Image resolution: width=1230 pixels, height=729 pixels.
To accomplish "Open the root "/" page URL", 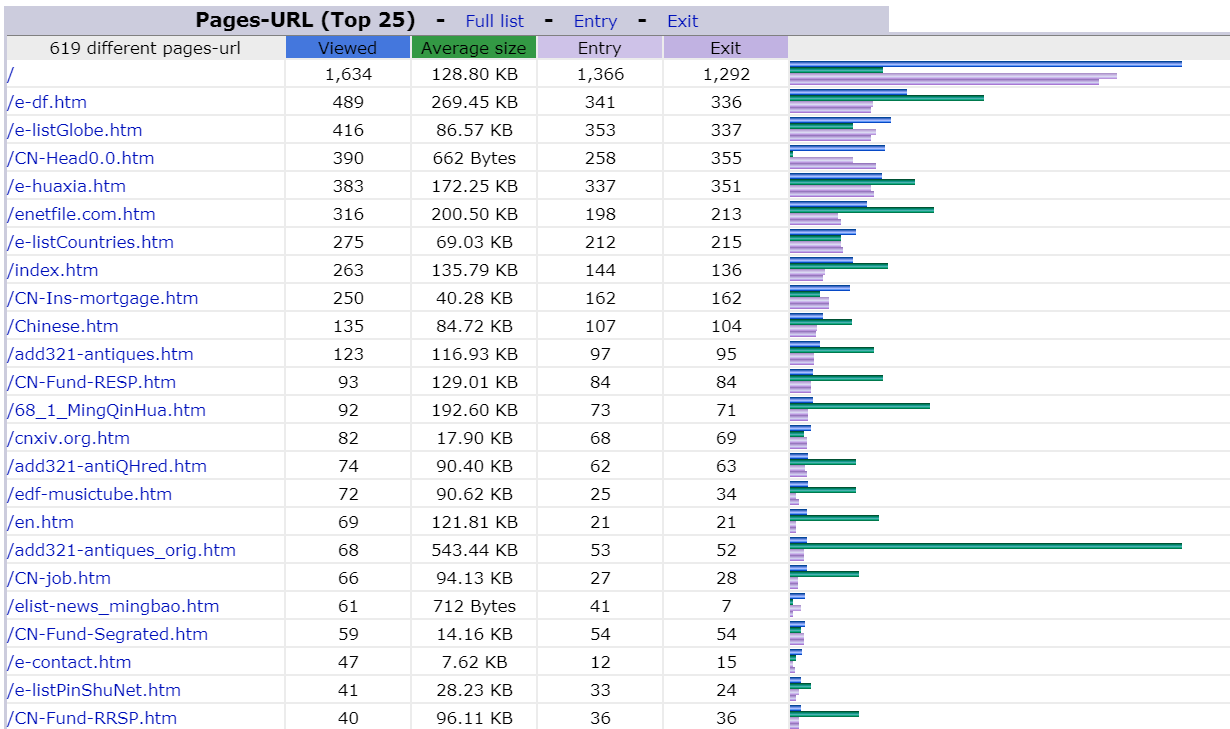I will 10,74.
